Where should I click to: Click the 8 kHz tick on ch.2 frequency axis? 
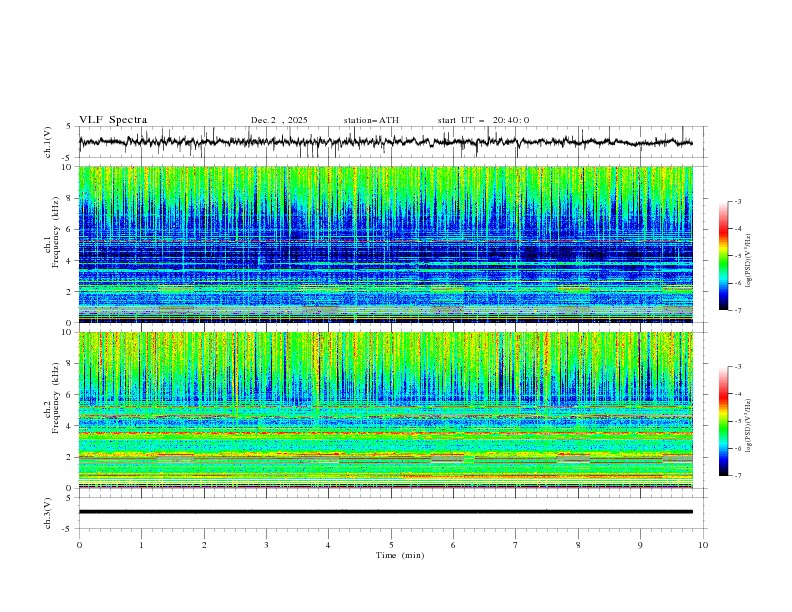point(70,364)
